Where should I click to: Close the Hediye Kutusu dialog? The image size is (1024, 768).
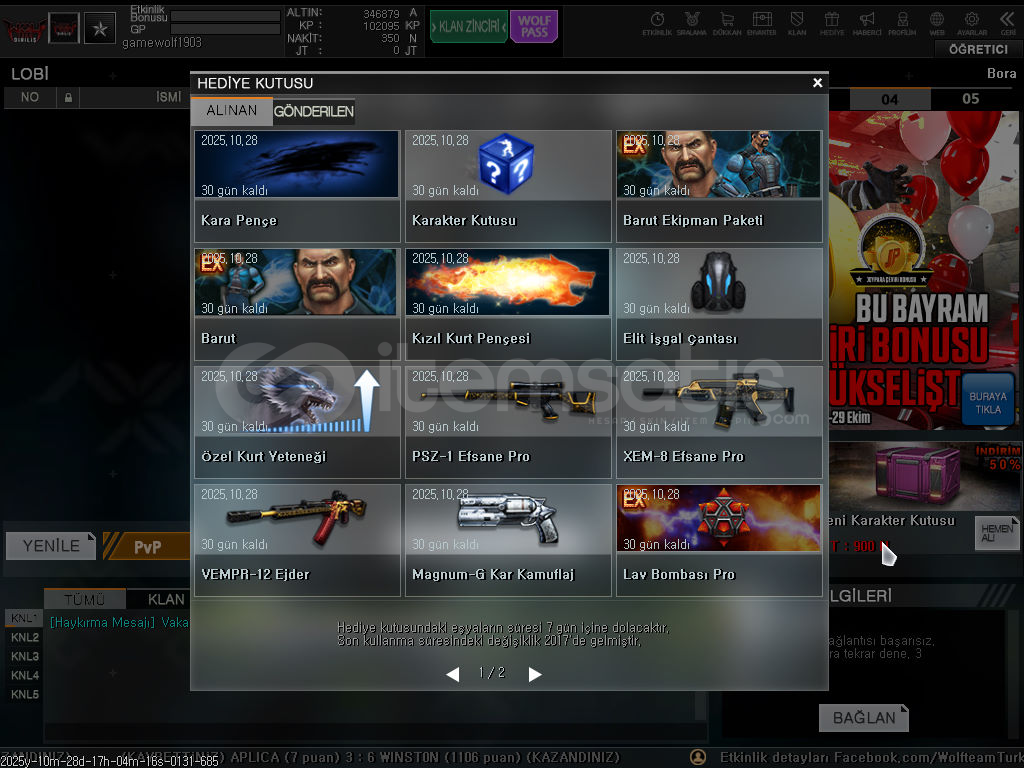(817, 83)
